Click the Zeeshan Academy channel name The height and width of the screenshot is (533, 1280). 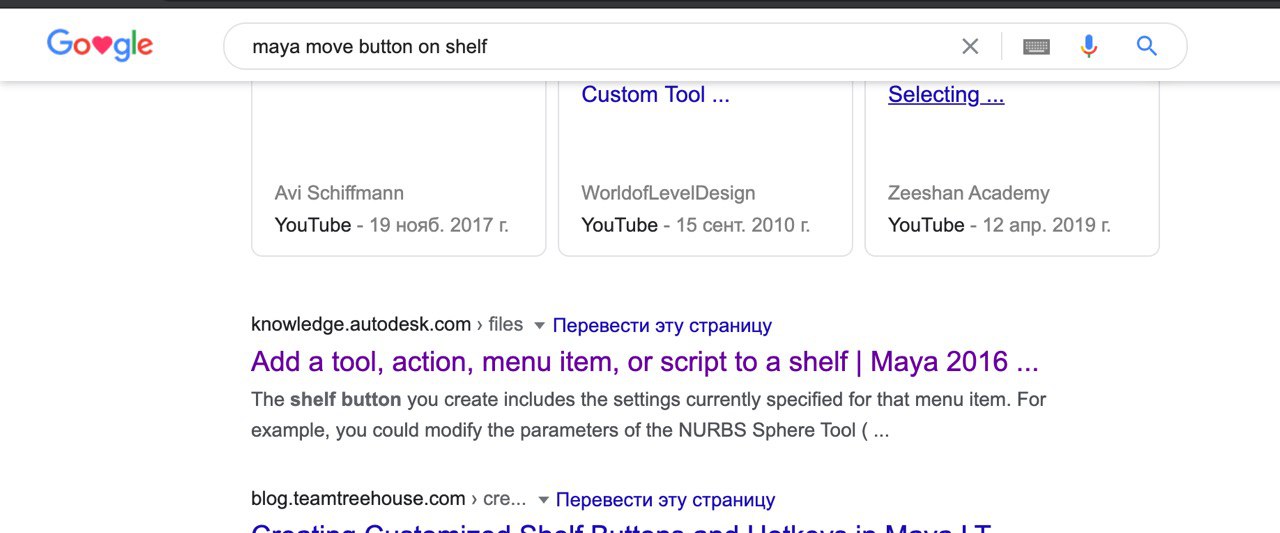969,193
